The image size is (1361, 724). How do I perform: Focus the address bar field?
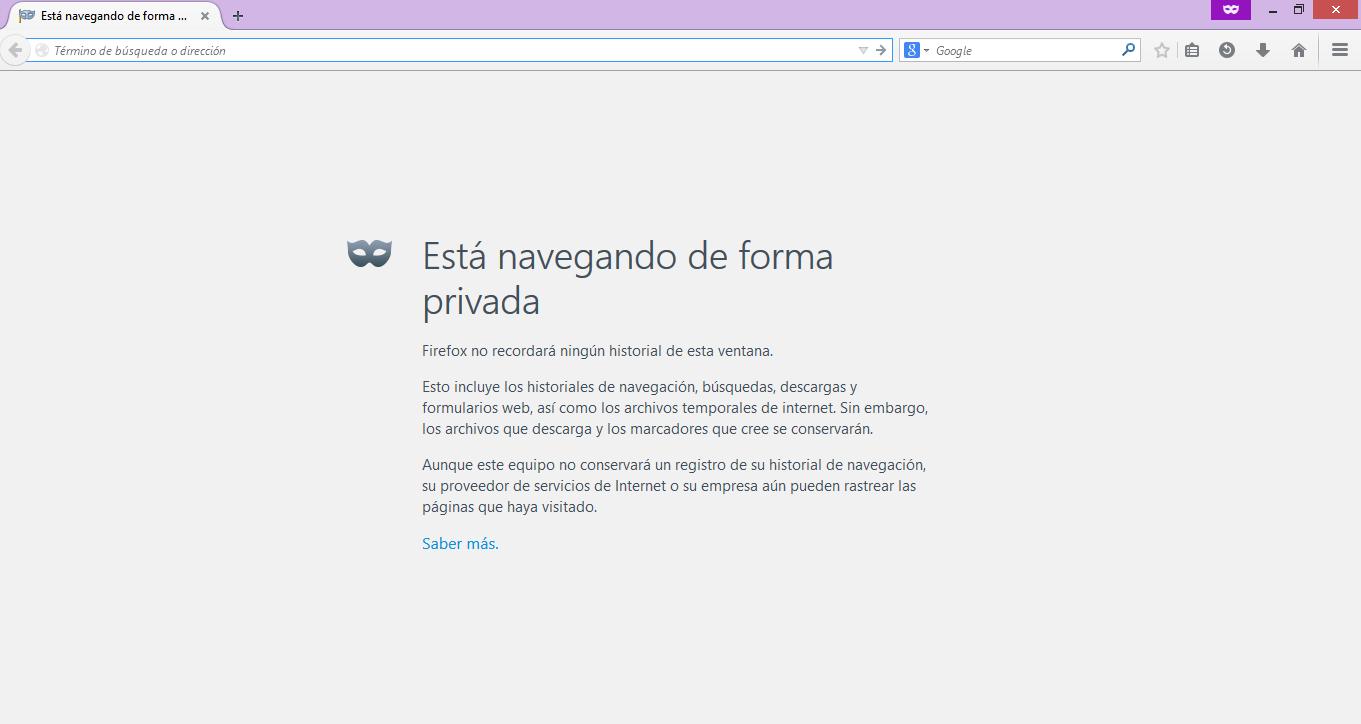450,50
